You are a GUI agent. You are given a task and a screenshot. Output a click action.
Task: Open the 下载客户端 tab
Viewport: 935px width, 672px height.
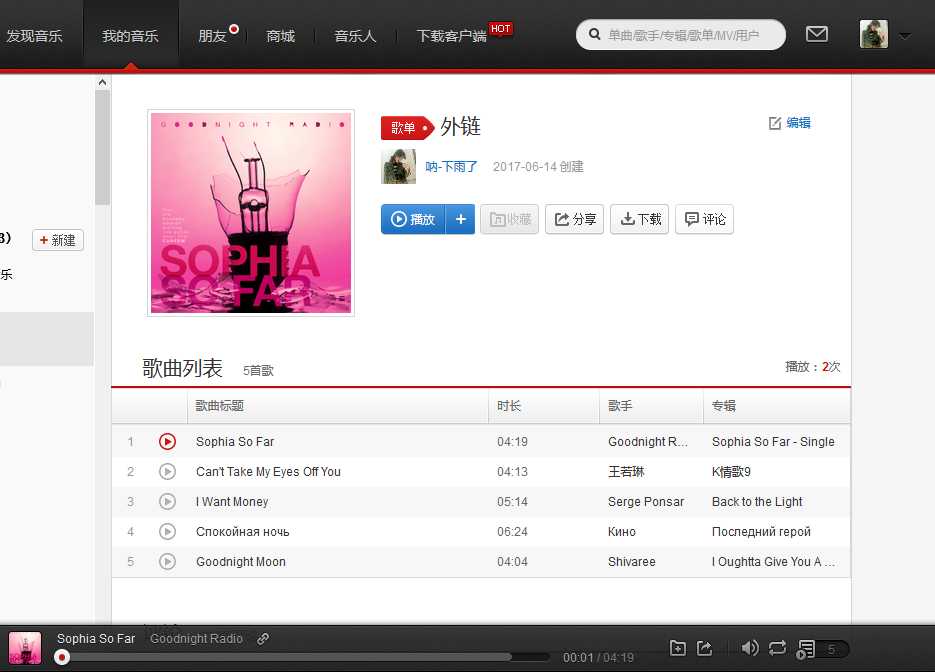[x=451, y=36]
